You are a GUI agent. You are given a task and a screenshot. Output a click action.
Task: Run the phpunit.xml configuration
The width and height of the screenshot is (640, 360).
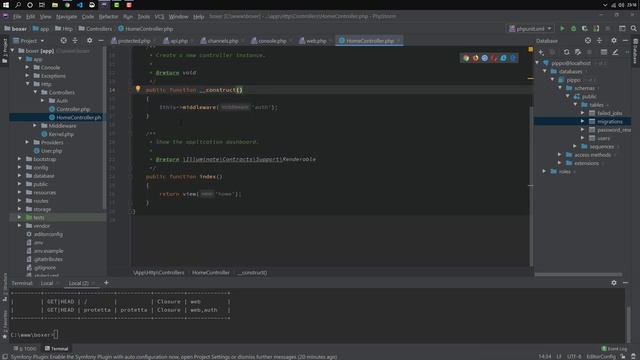tap(562, 29)
